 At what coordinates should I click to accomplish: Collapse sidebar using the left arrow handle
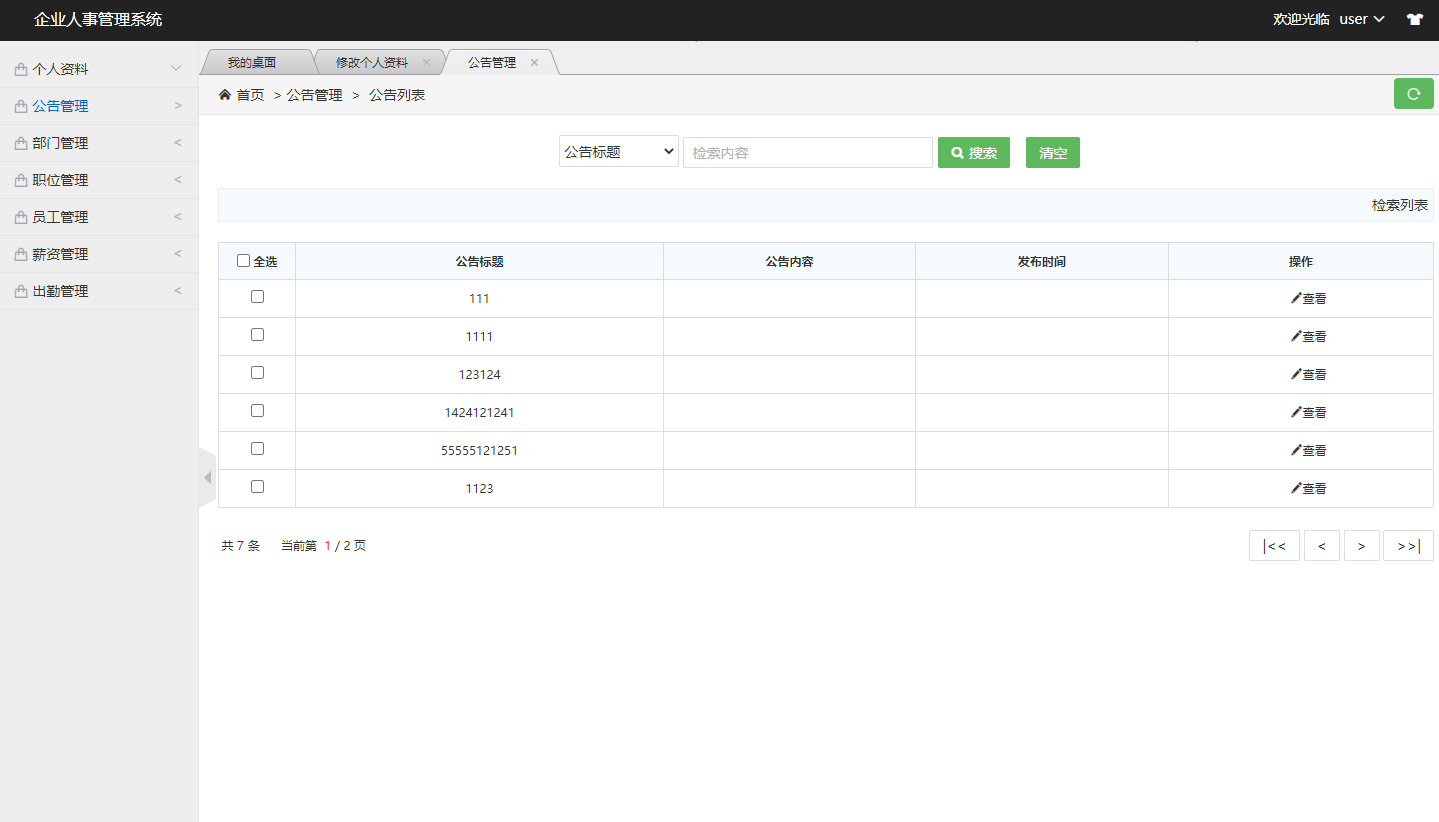(207, 478)
